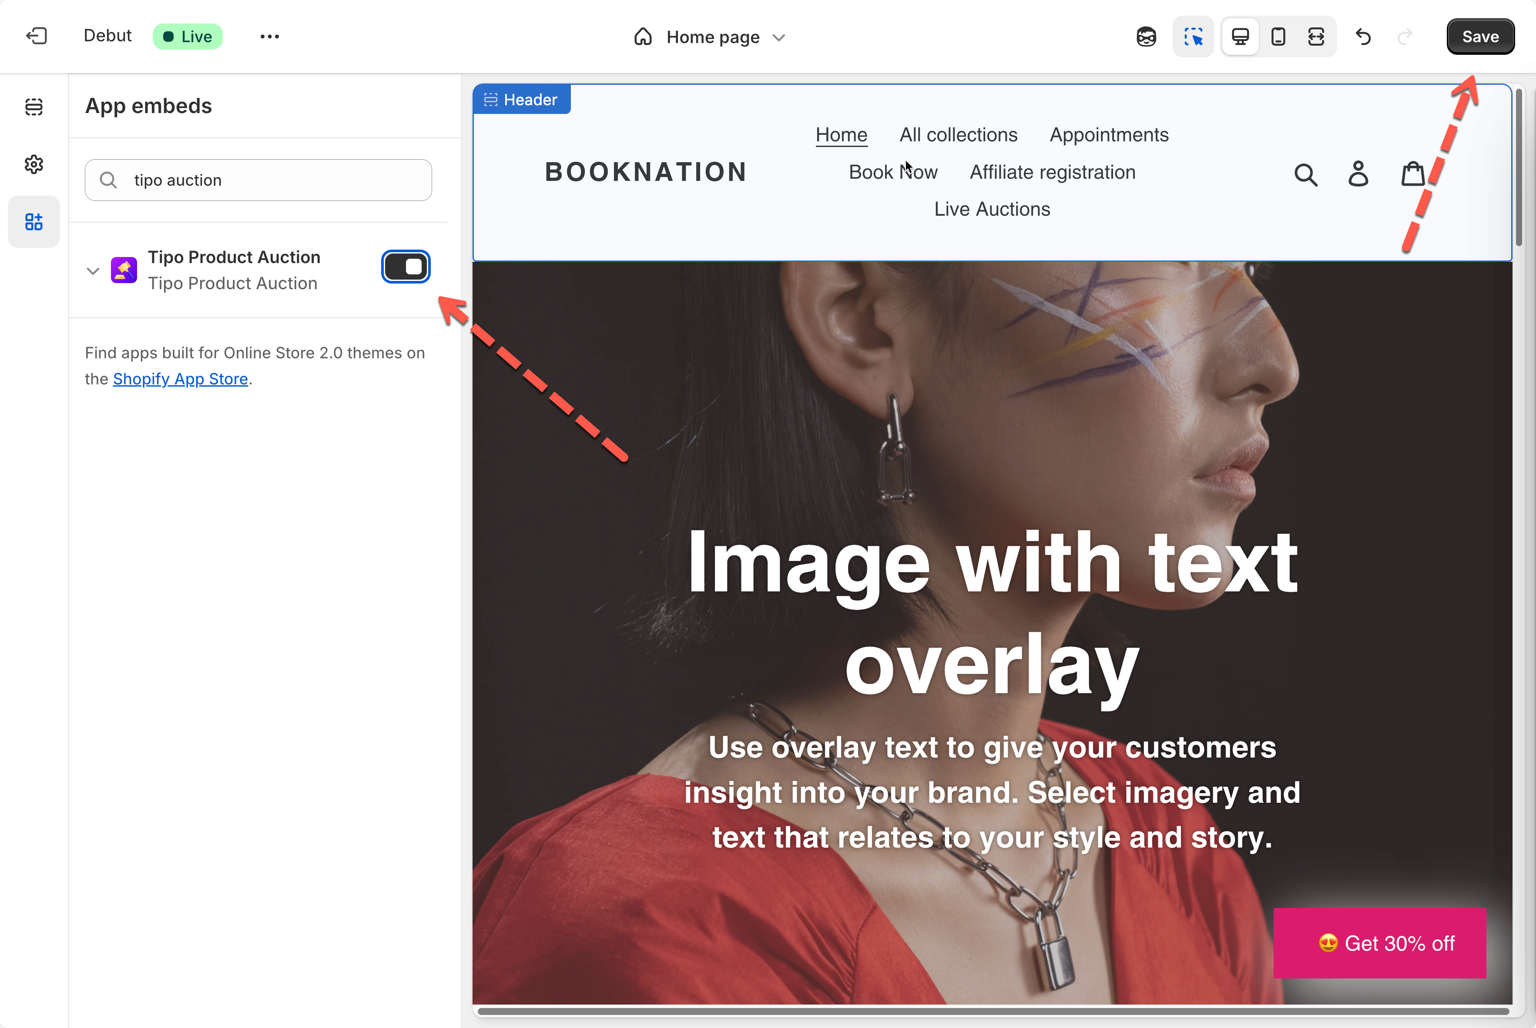Open the Sections panel icon in sidebar
Screen dimensions: 1536x1028
tap(34, 107)
